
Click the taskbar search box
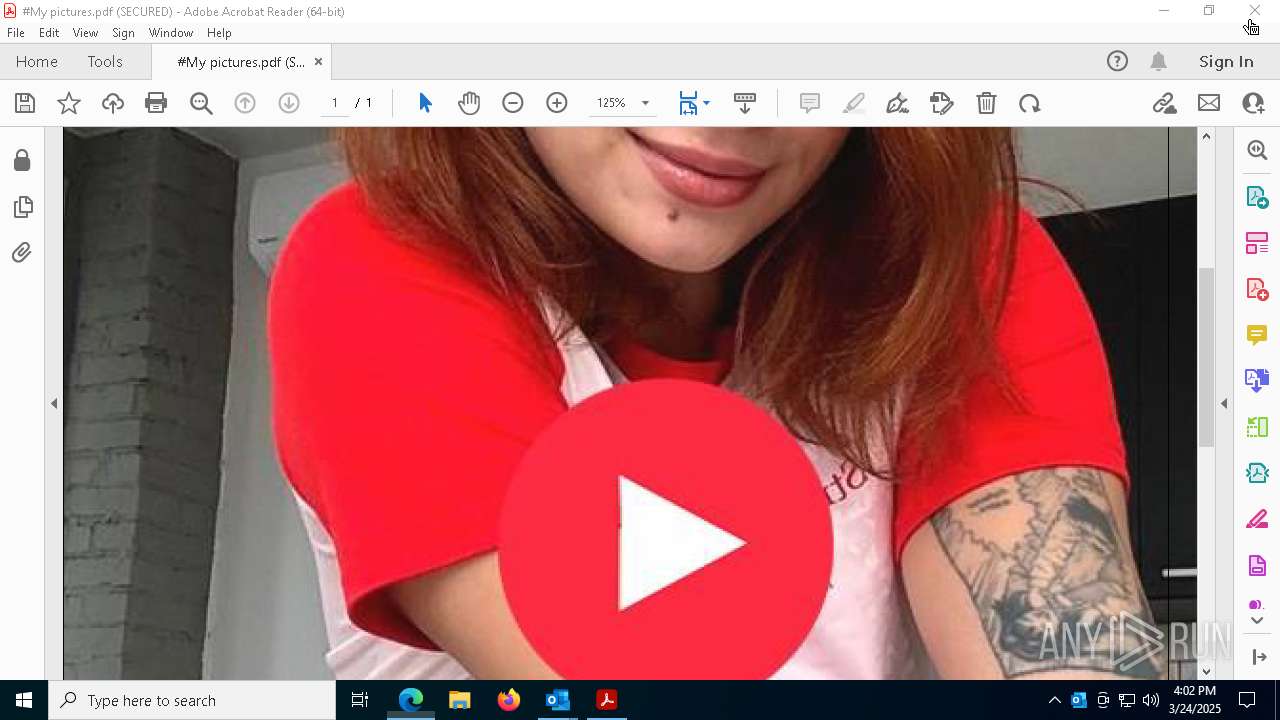pos(192,700)
